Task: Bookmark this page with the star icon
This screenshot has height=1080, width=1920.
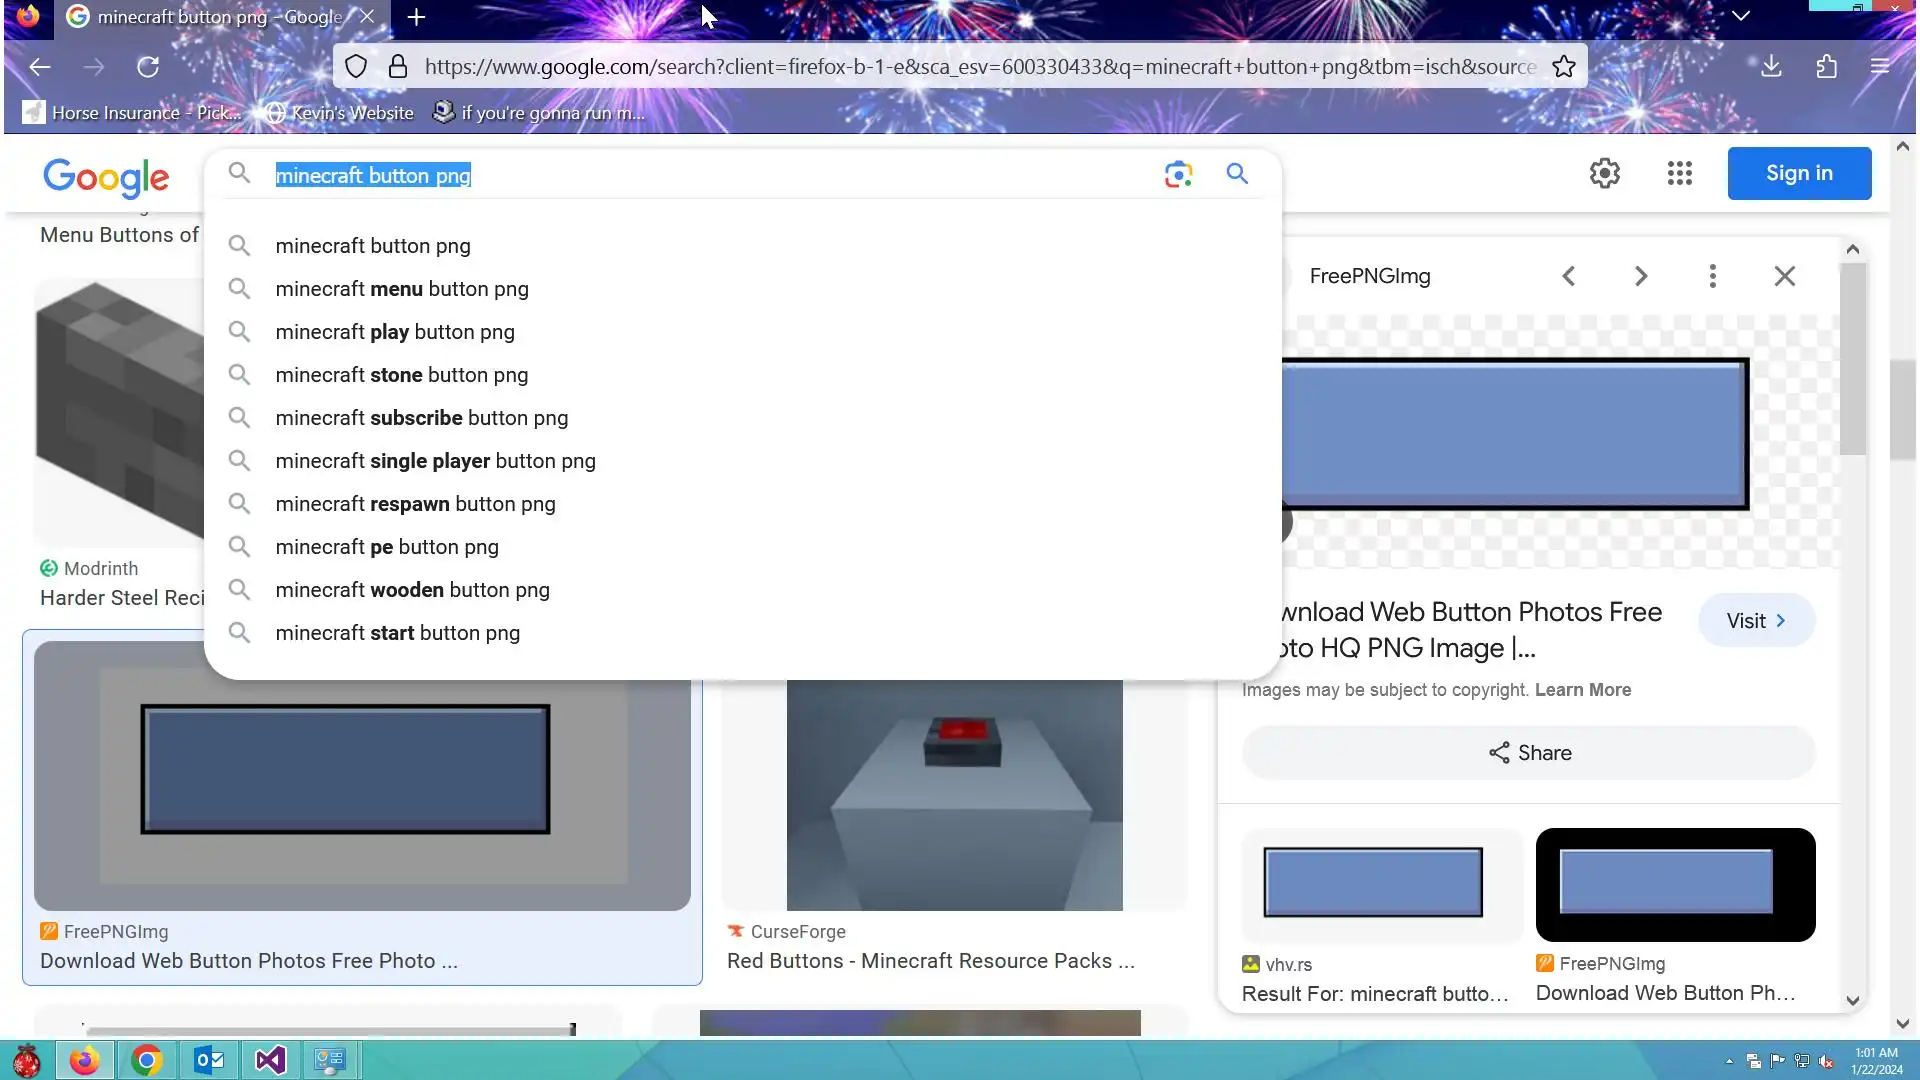Action: (x=1564, y=67)
